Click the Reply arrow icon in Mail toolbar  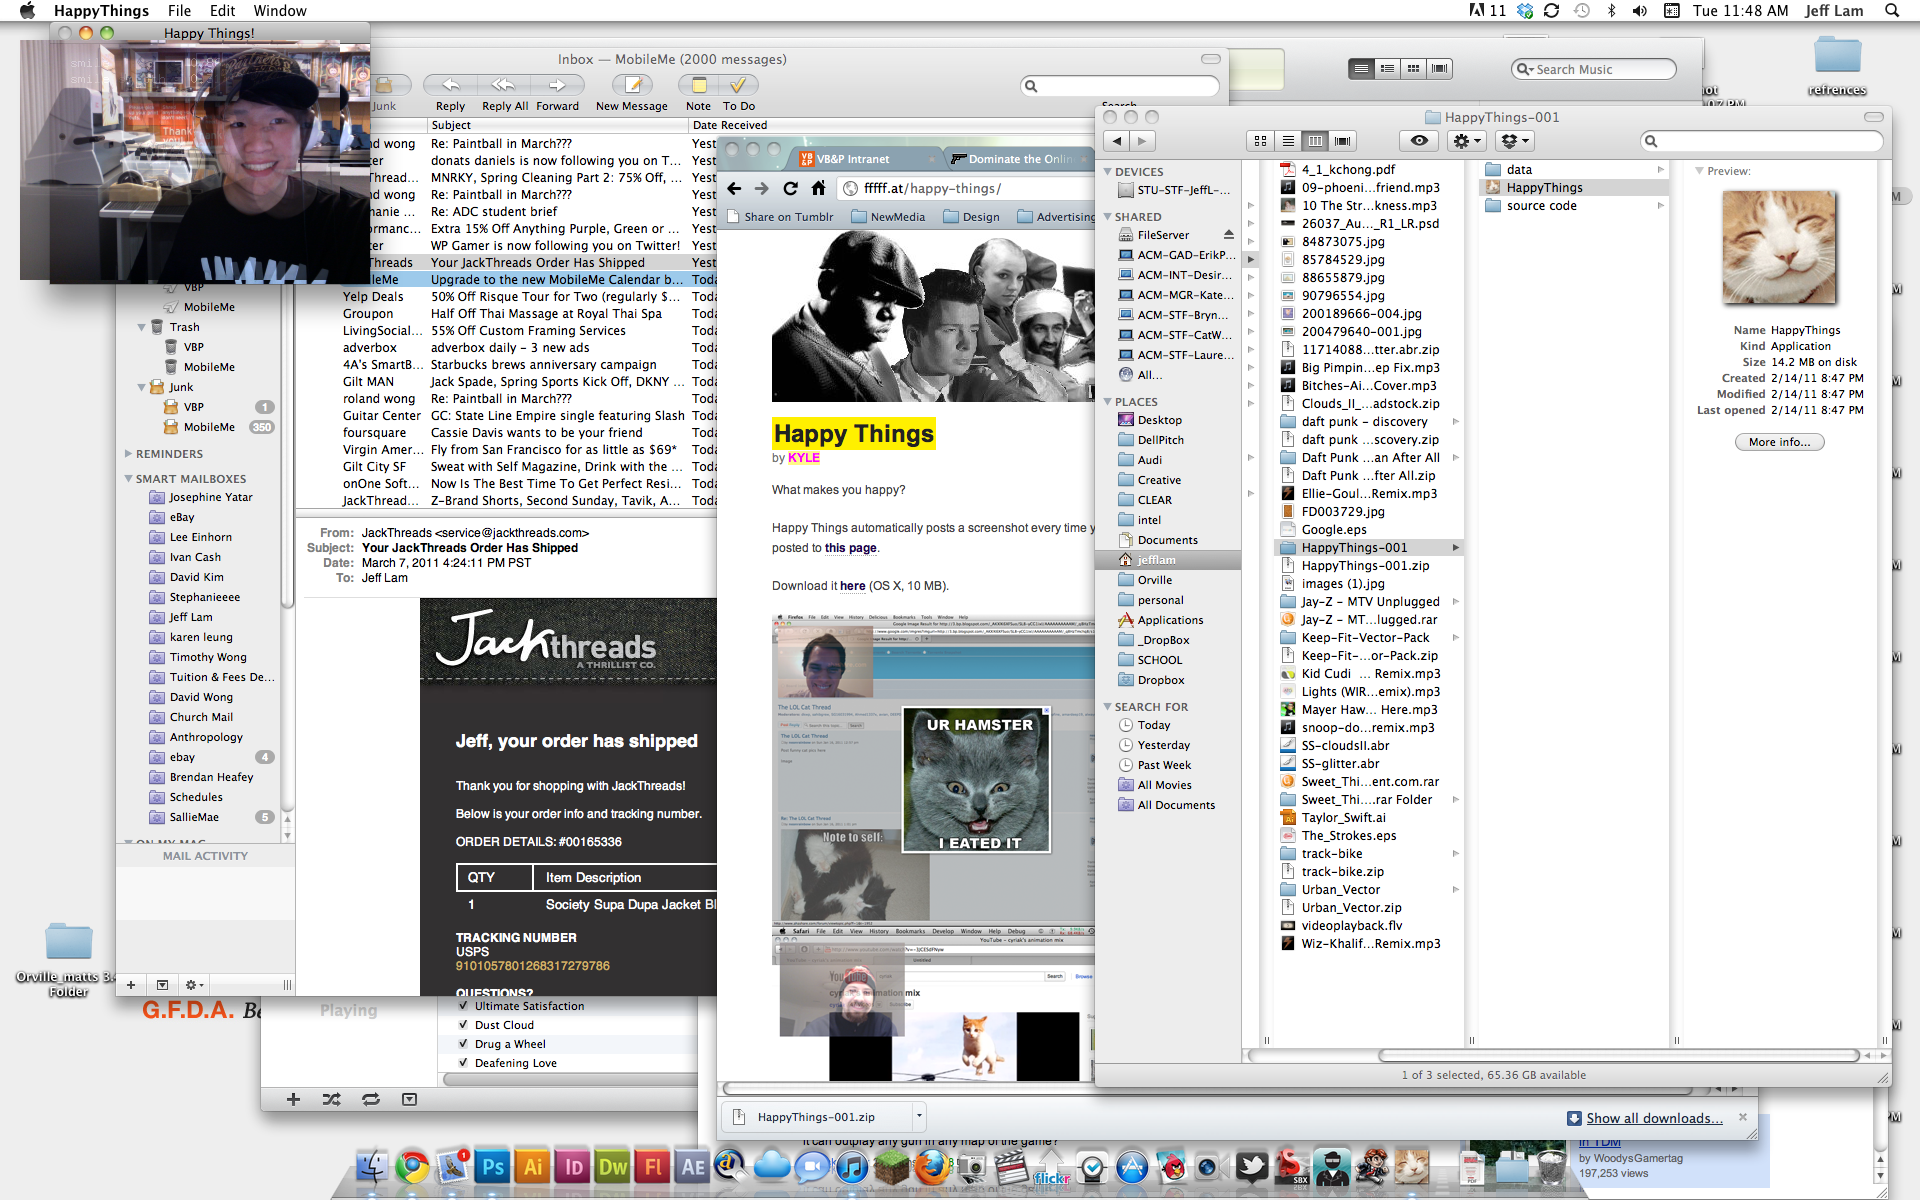coord(450,85)
